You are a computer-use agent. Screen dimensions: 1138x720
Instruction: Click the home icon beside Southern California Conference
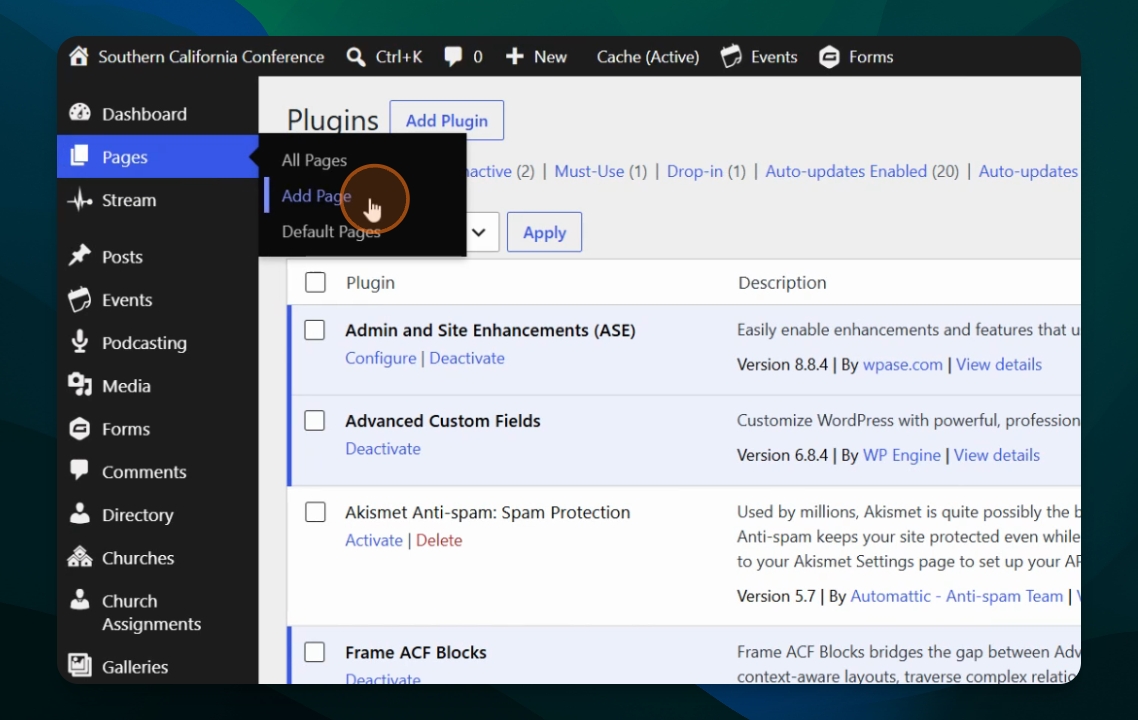78,57
